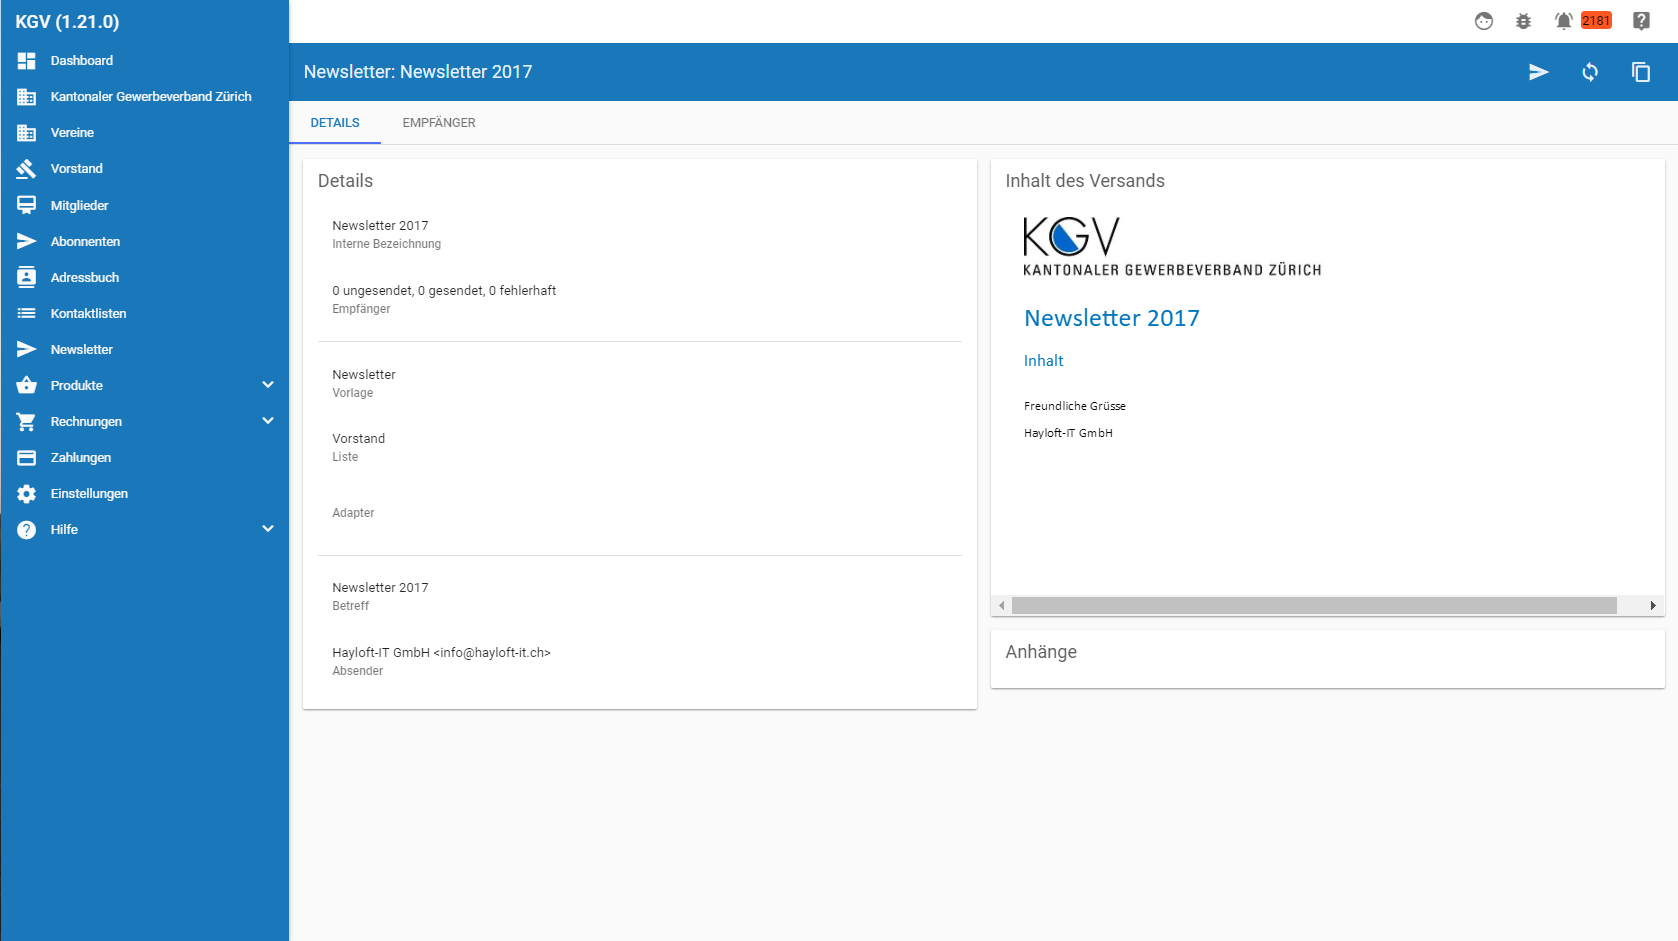Screen dimensions: 1678x941
Task: Select the Details tab
Action: (x=335, y=123)
